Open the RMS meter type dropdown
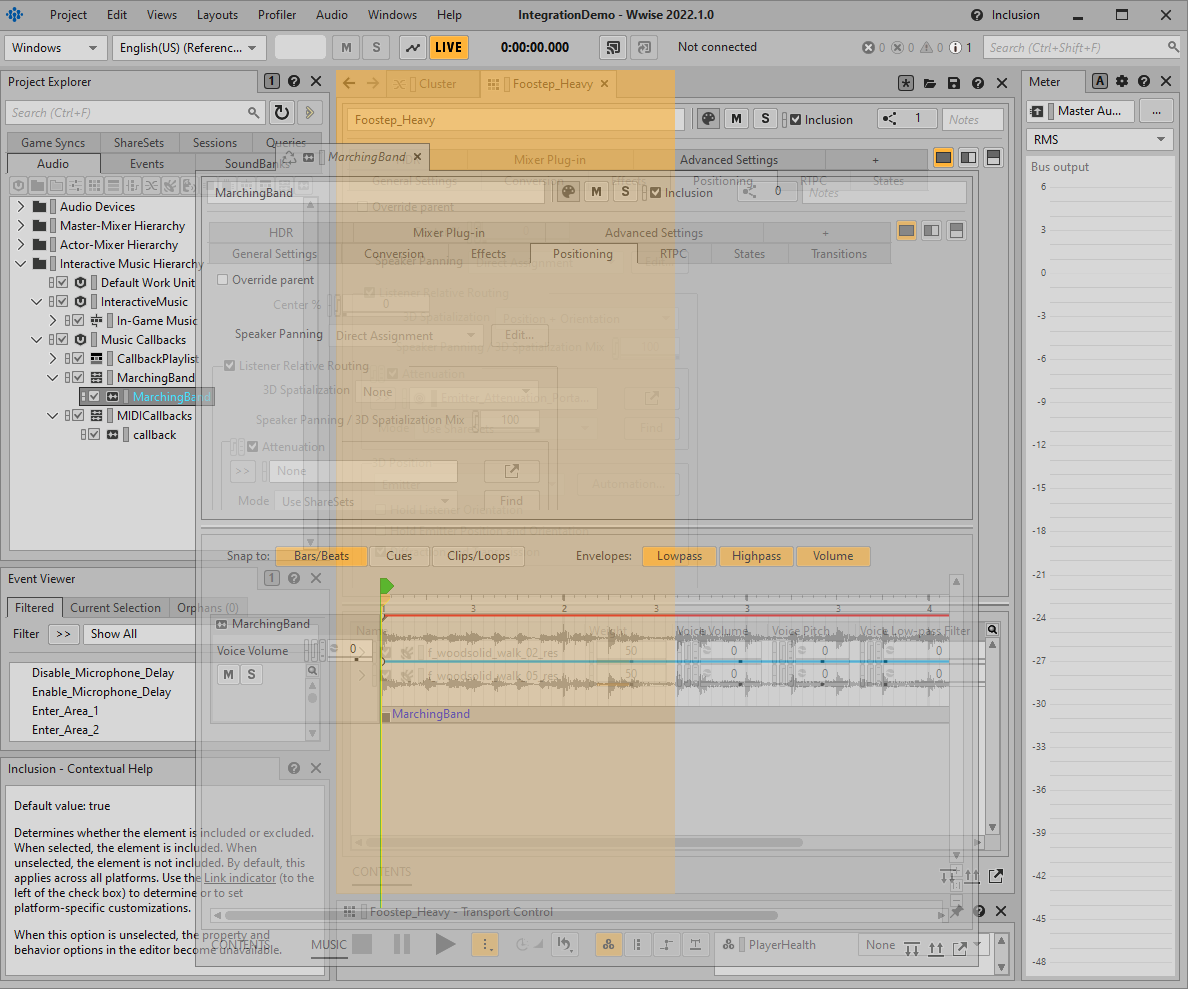1188x989 pixels. click(1100, 140)
